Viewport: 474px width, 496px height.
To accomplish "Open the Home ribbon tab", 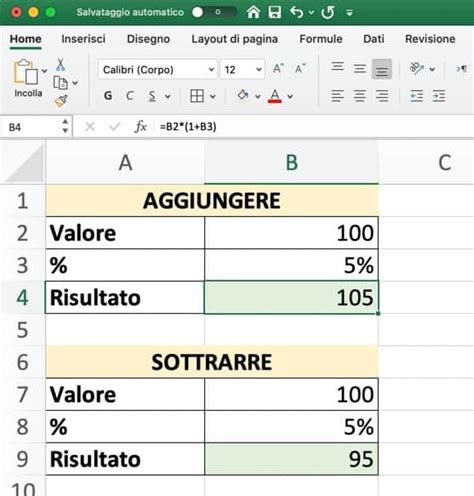I will (x=26, y=39).
